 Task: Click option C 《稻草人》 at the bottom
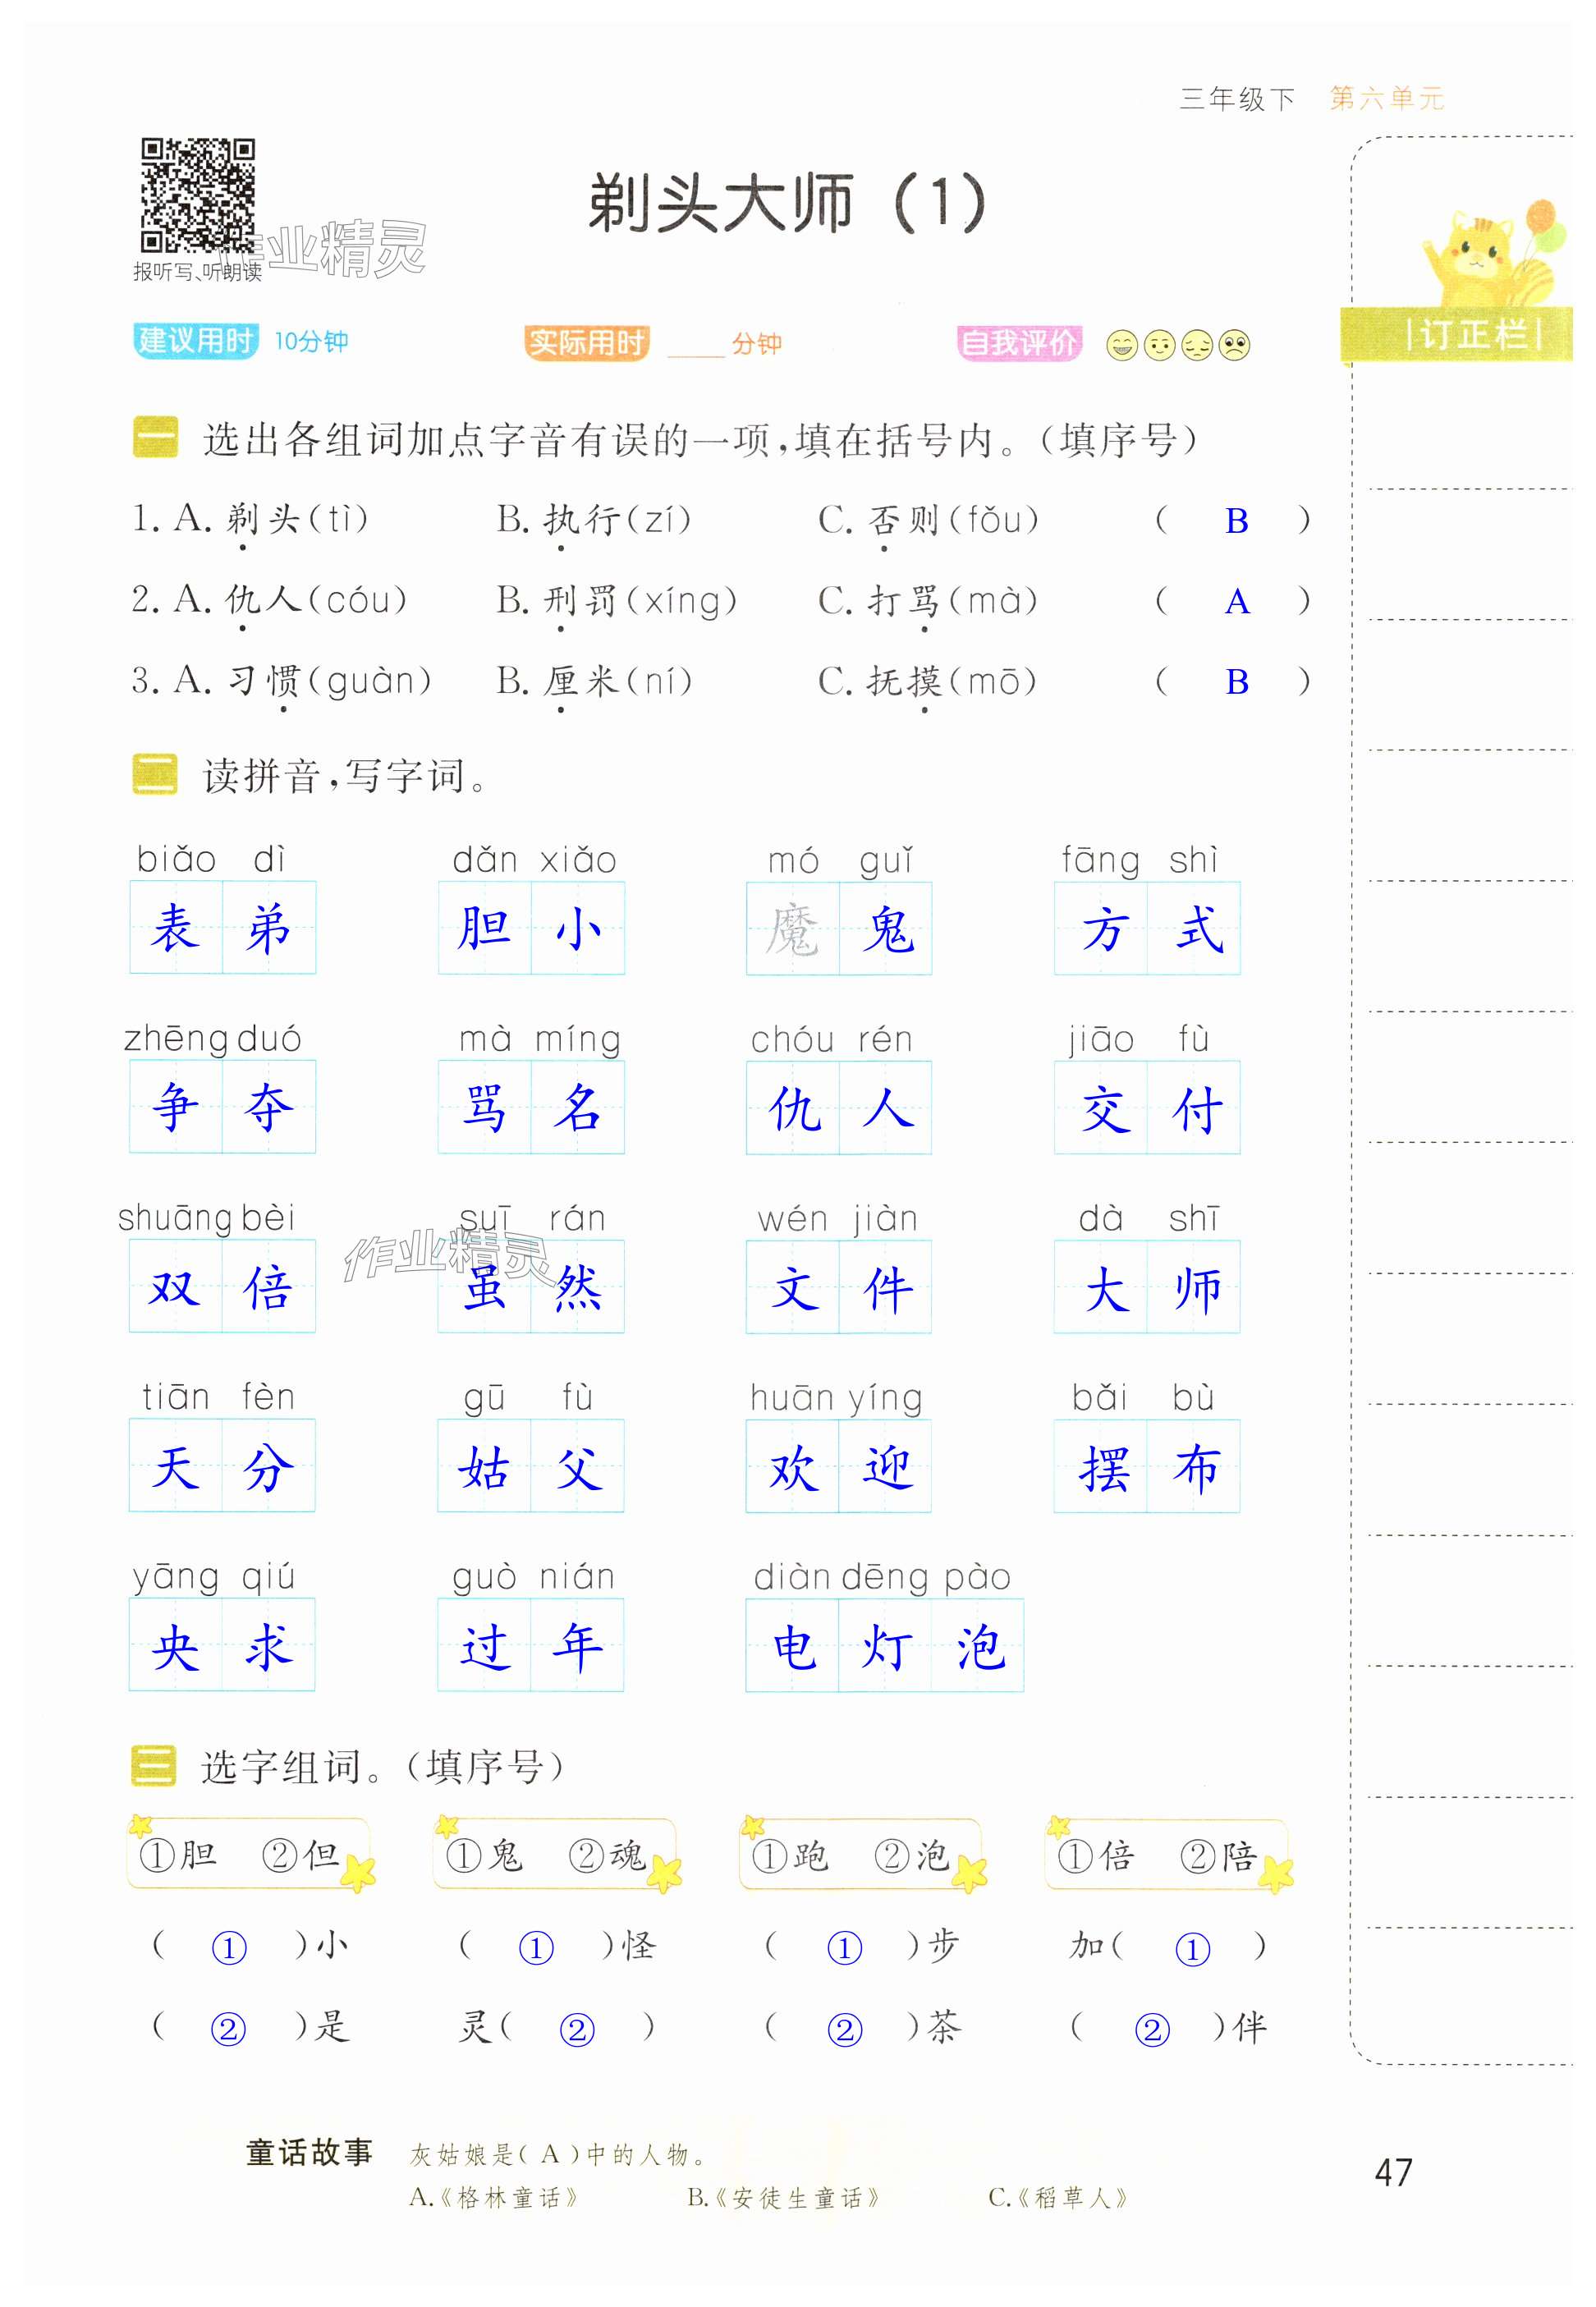click(1058, 2197)
